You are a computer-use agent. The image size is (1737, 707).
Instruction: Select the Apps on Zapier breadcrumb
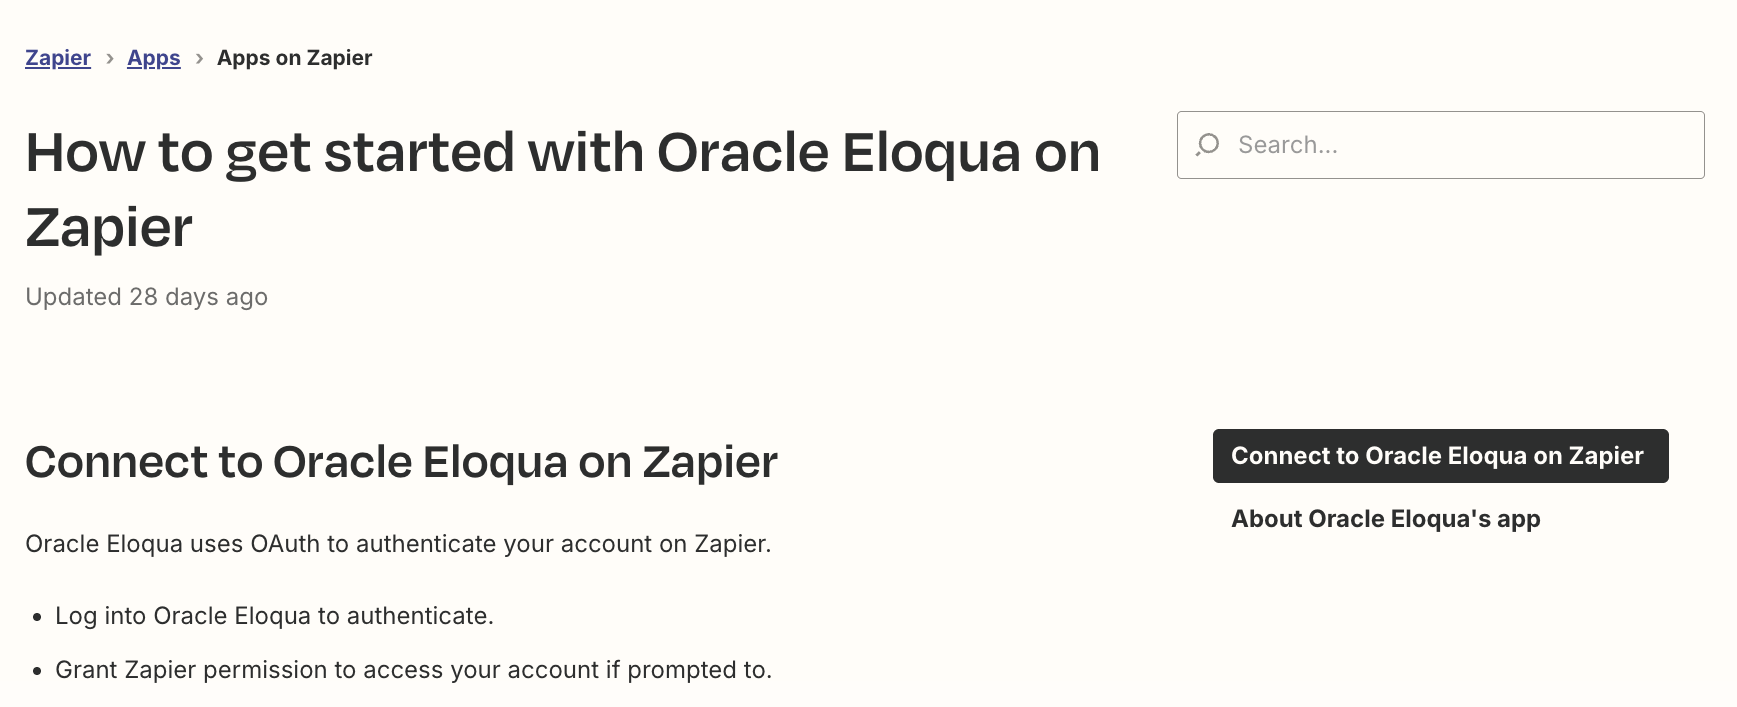tap(294, 58)
